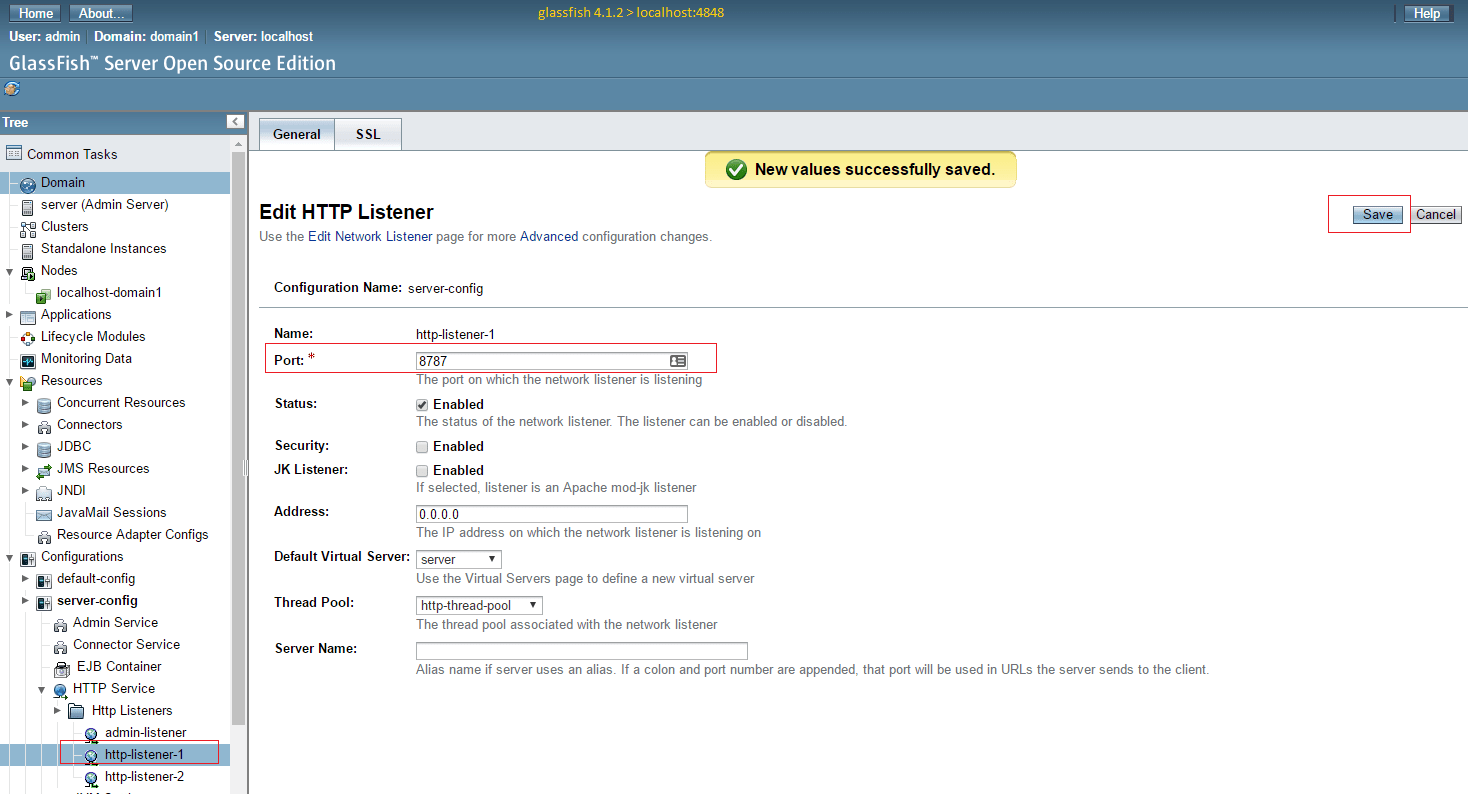Select the Common Tasks icon in the tree
1468x794 pixels.
(x=14, y=153)
